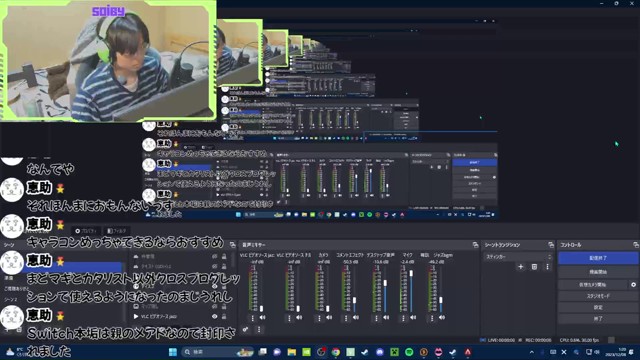Toggle visibility of VLC ビデオソース jacc source
This screenshot has width=640, height=360.
[x=215, y=316]
